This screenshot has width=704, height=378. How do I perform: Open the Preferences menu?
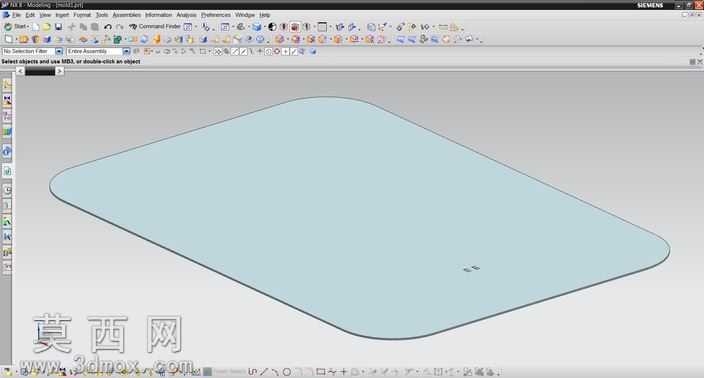tap(216, 15)
